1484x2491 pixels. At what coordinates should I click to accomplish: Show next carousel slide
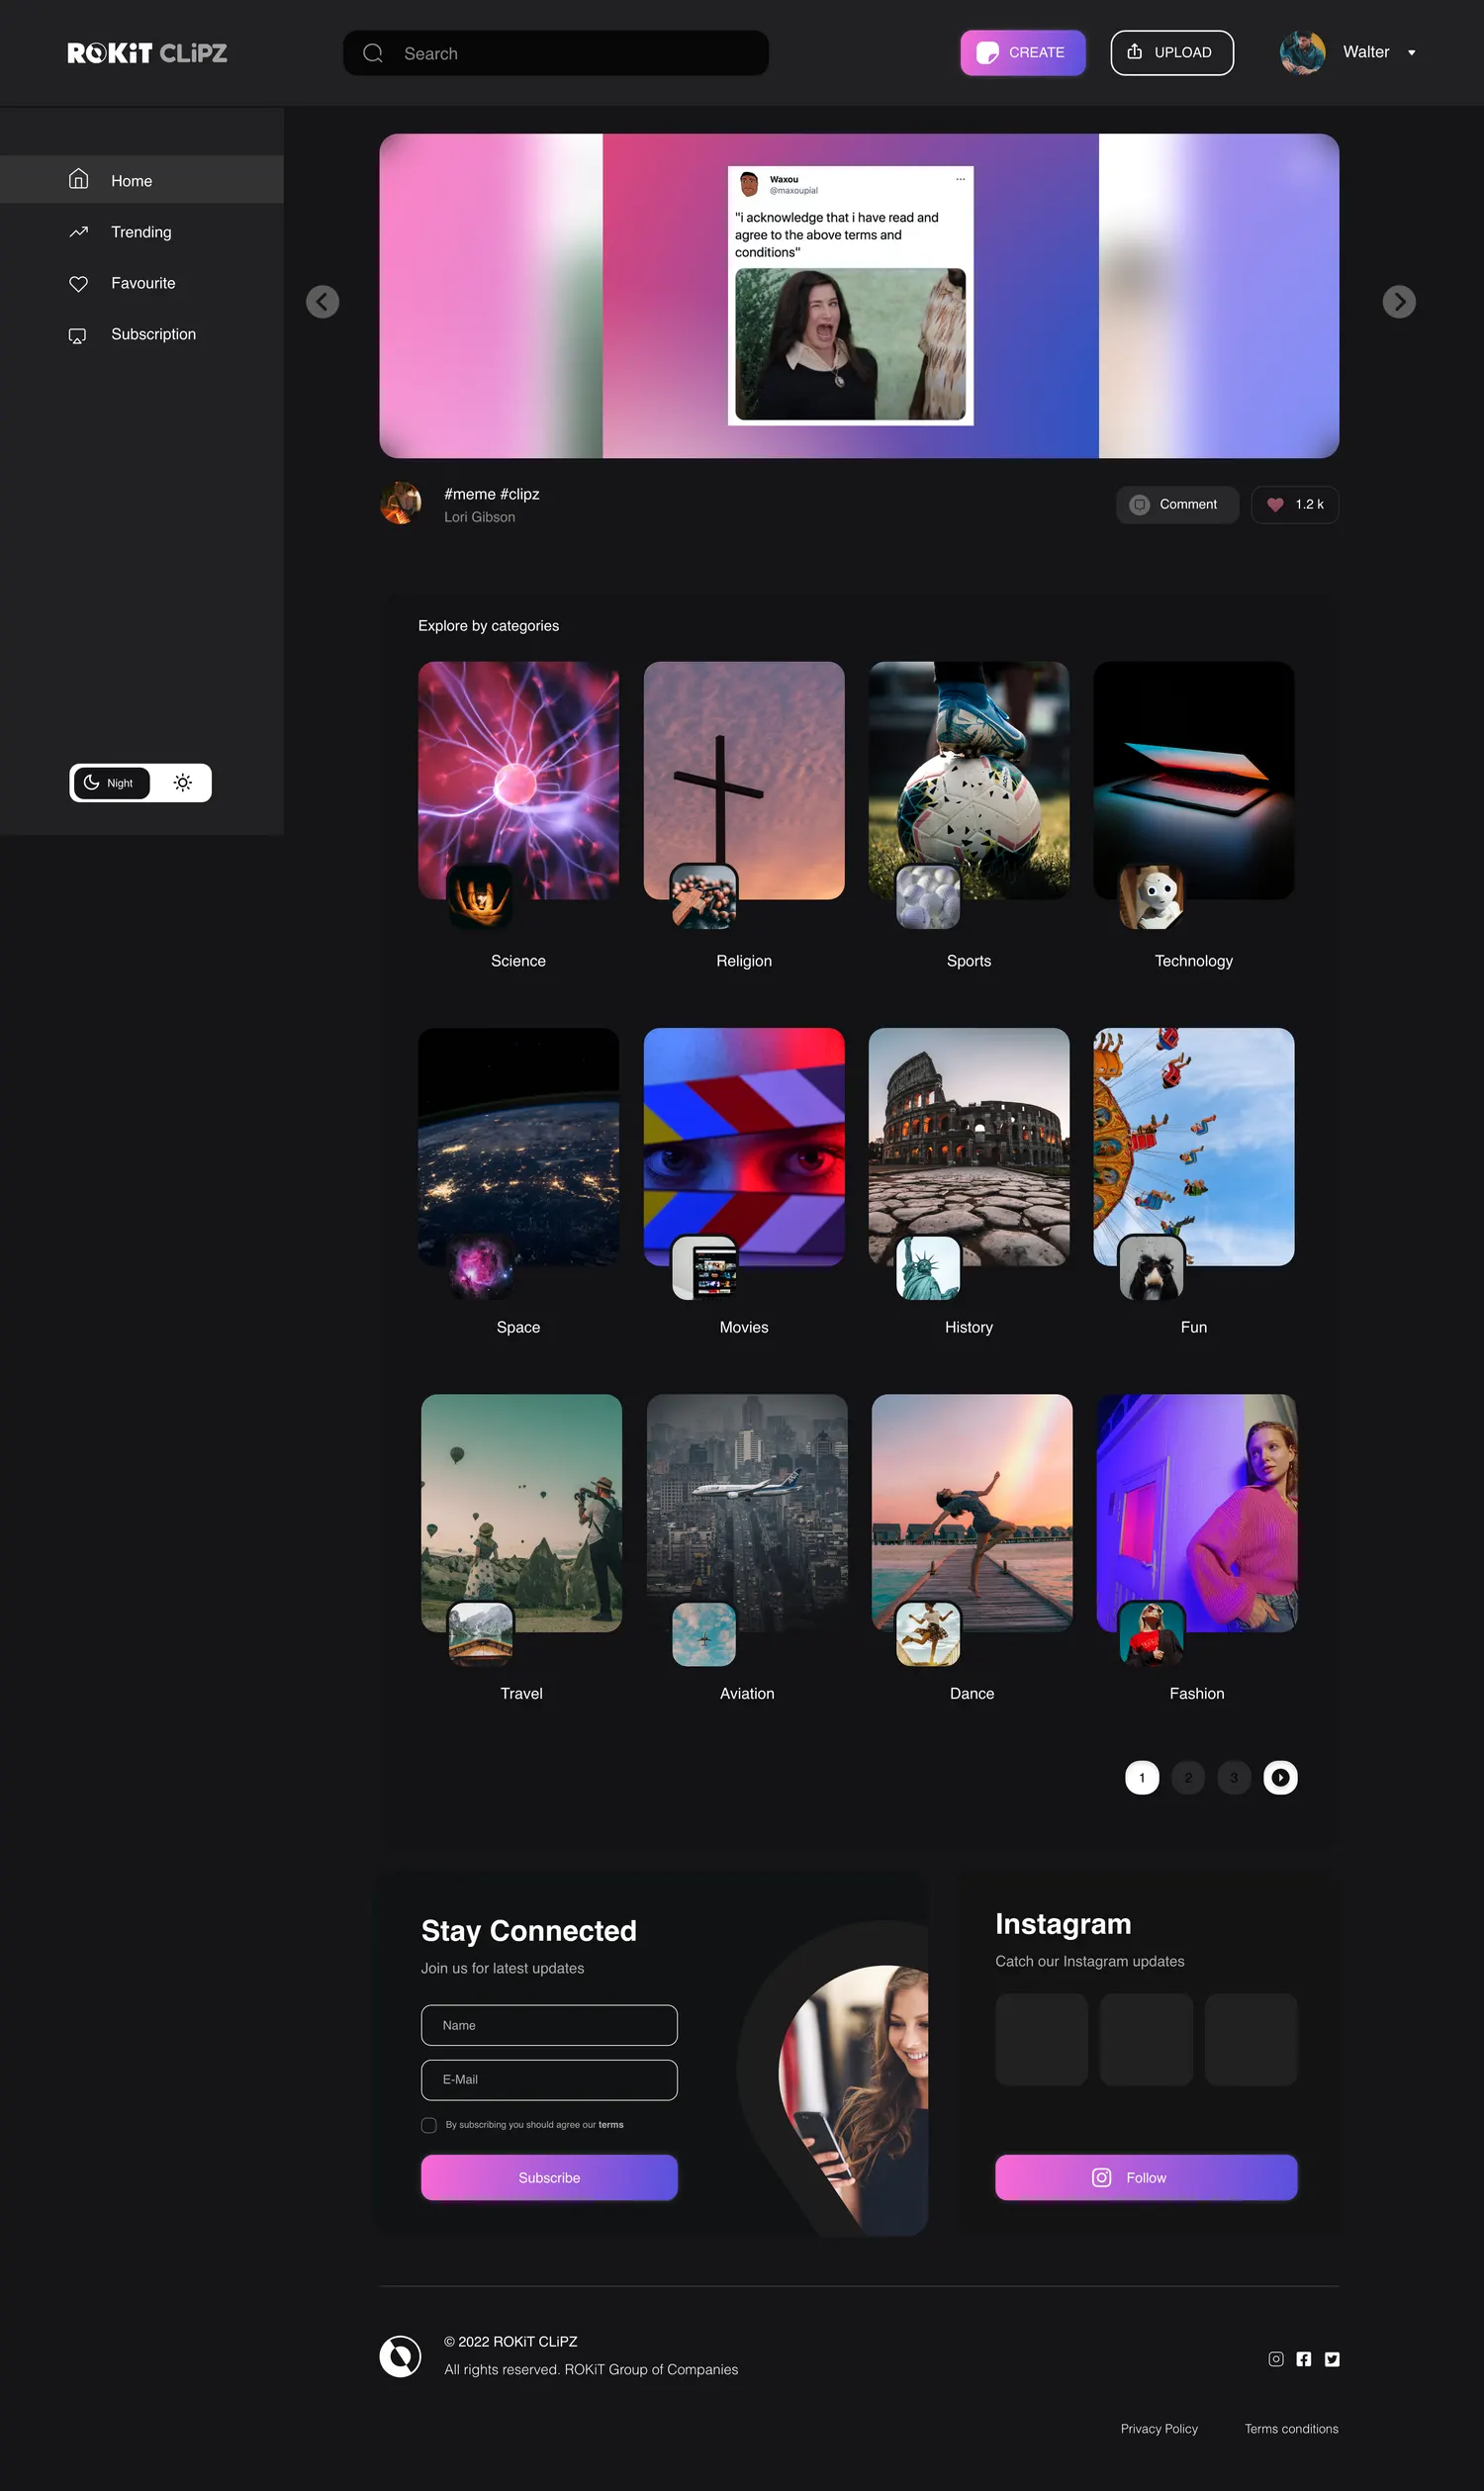tap(1399, 302)
